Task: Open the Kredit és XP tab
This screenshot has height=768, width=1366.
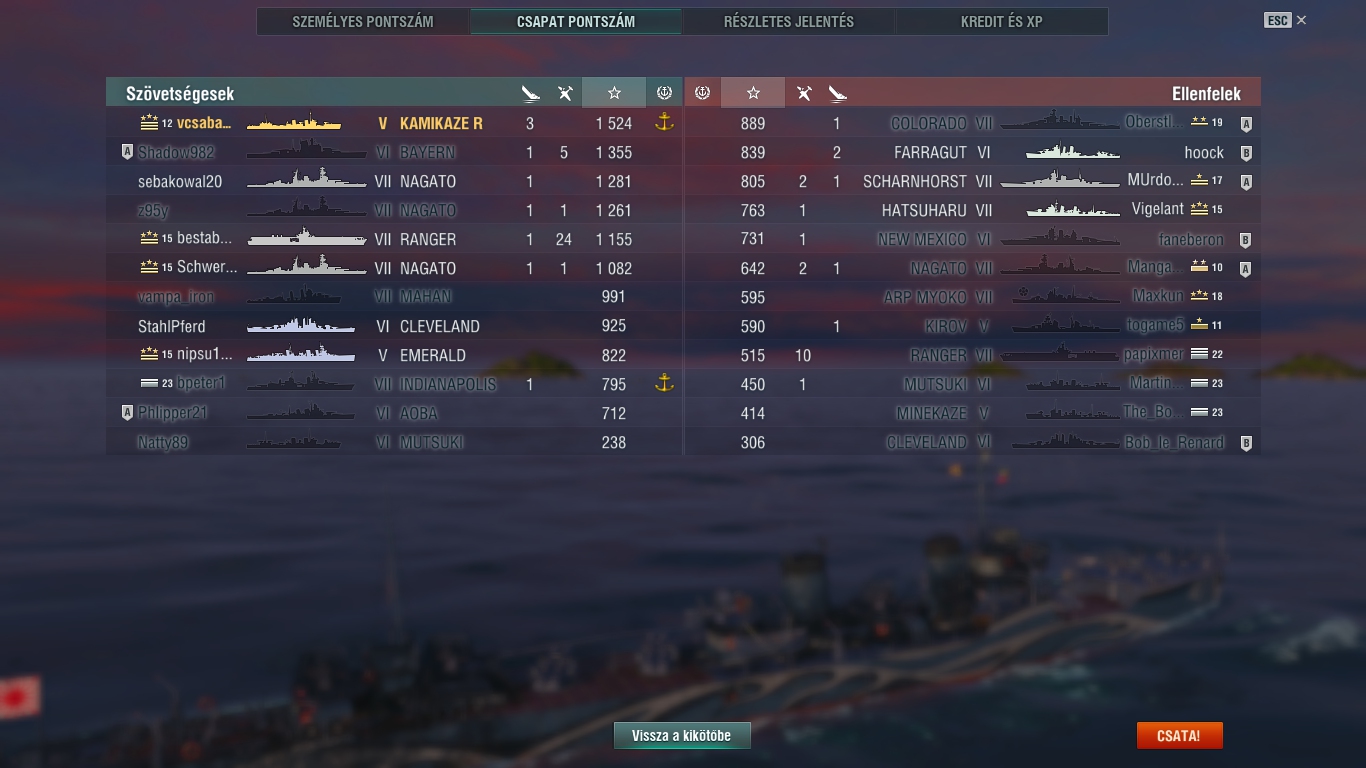Action: point(1002,21)
